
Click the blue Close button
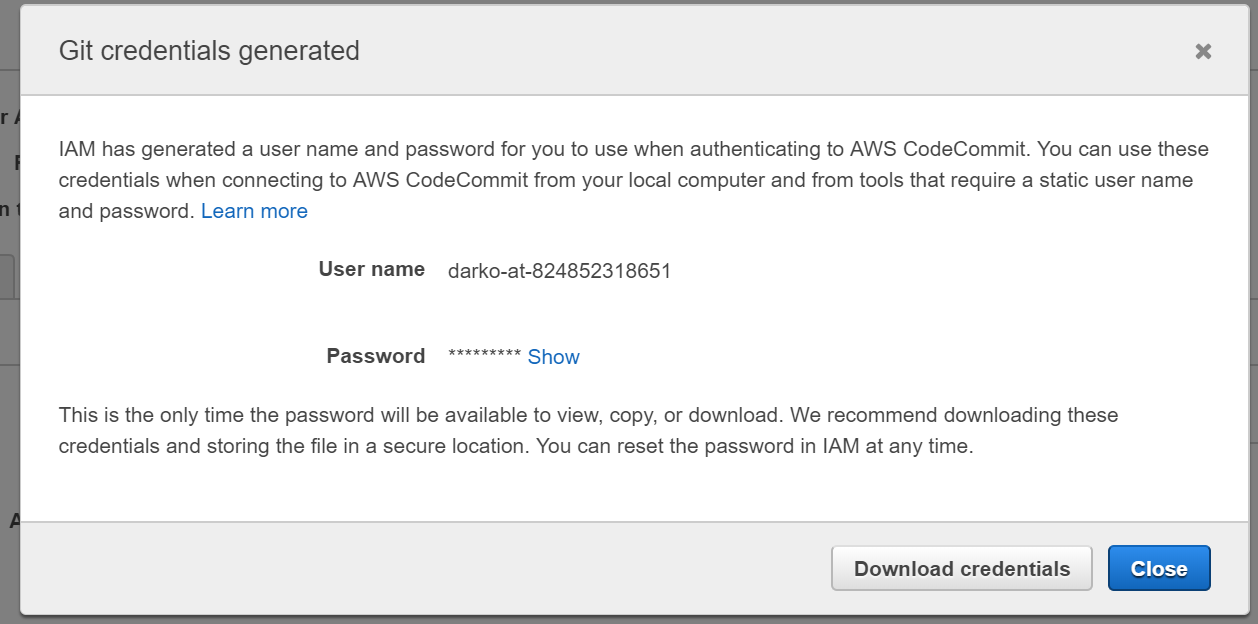click(x=1159, y=569)
